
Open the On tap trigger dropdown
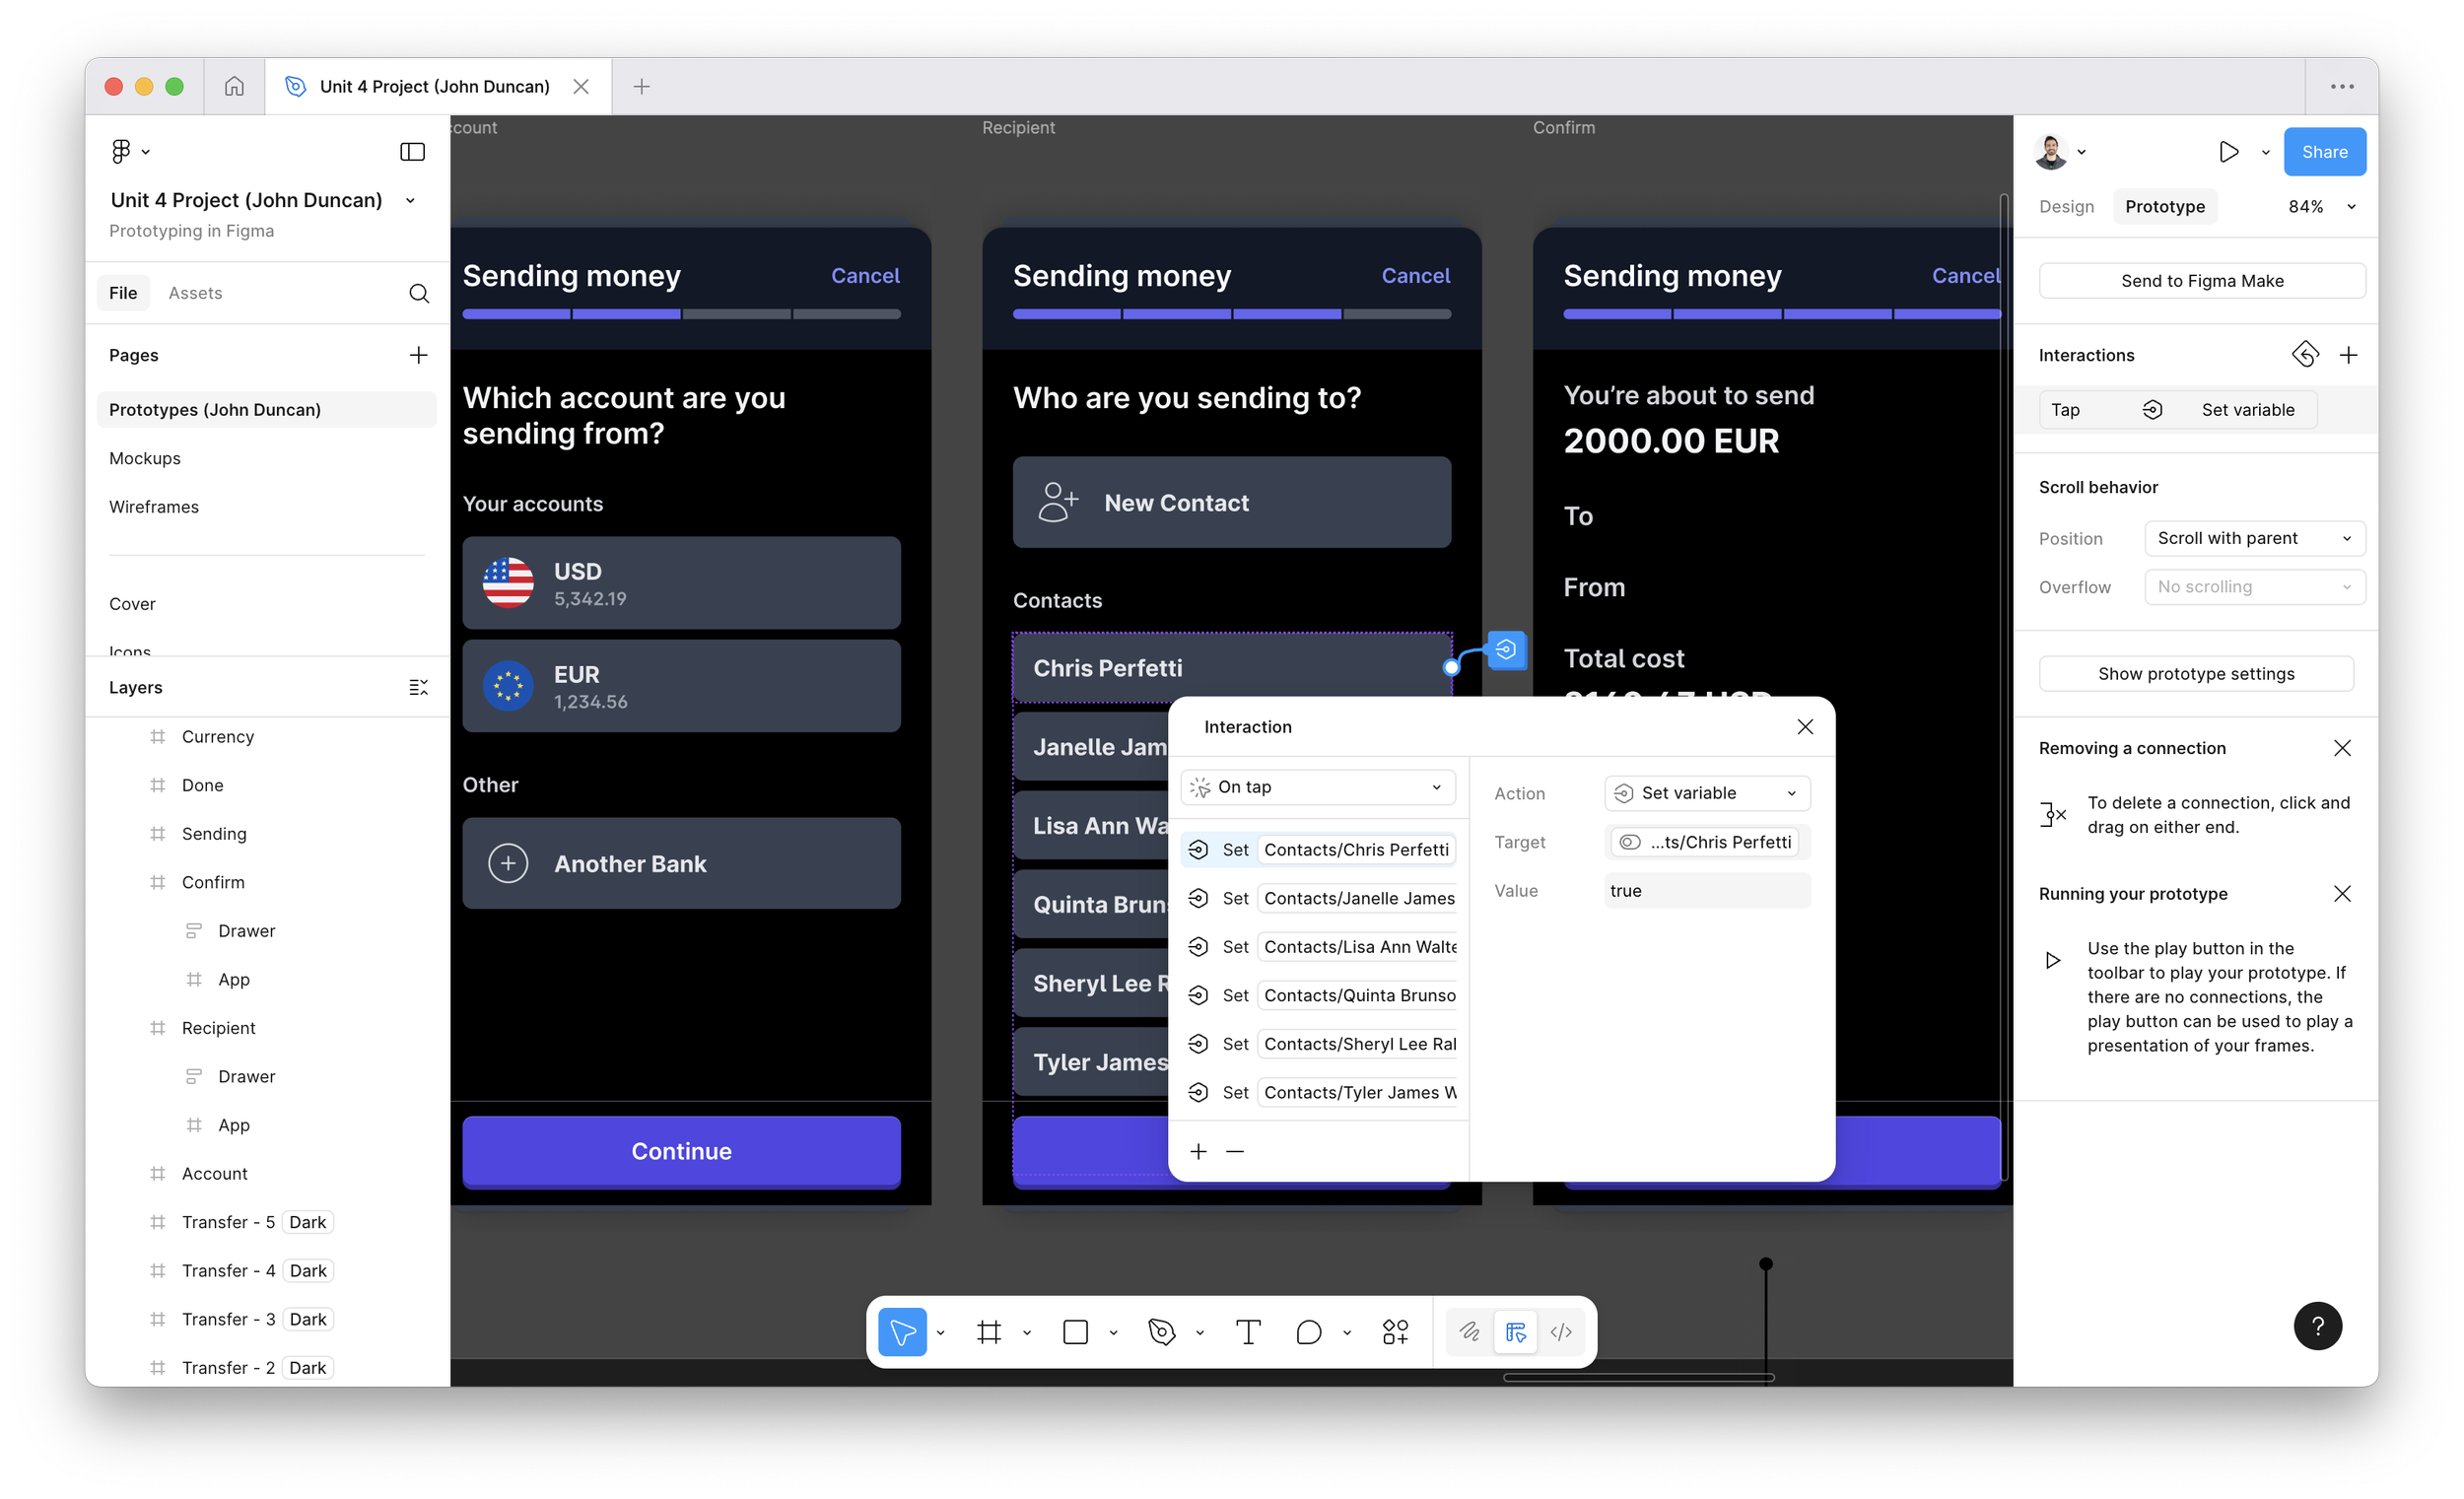(1317, 787)
